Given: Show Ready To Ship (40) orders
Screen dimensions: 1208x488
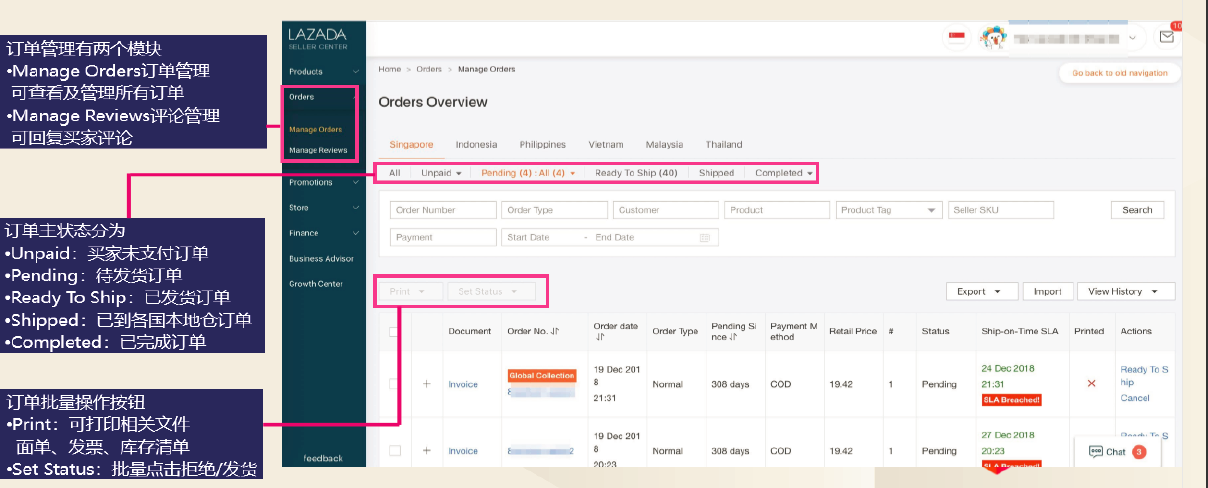Looking at the screenshot, I should click(636, 173).
